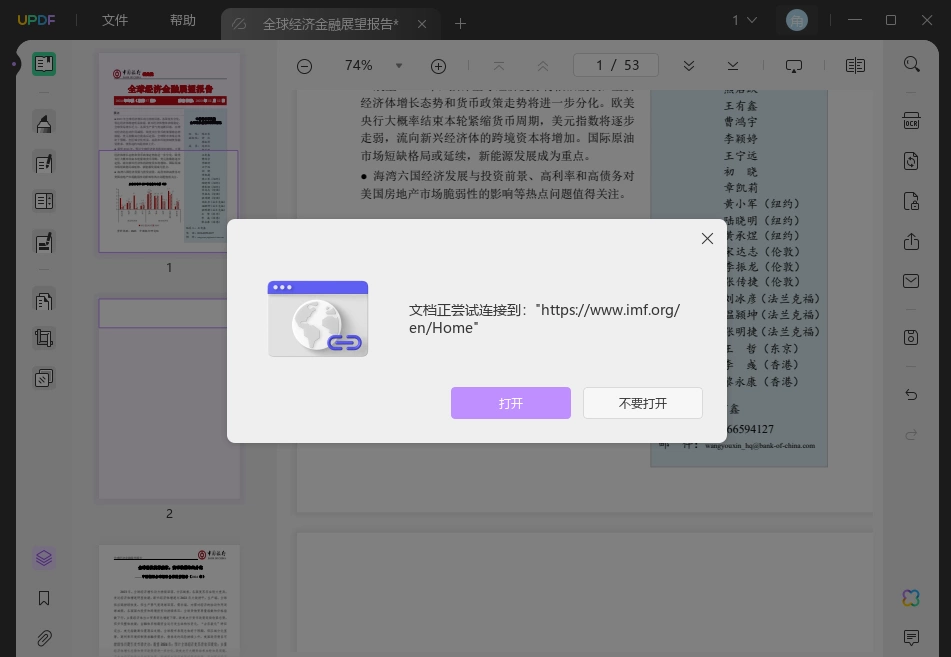Open the search magnifier

point(912,64)
